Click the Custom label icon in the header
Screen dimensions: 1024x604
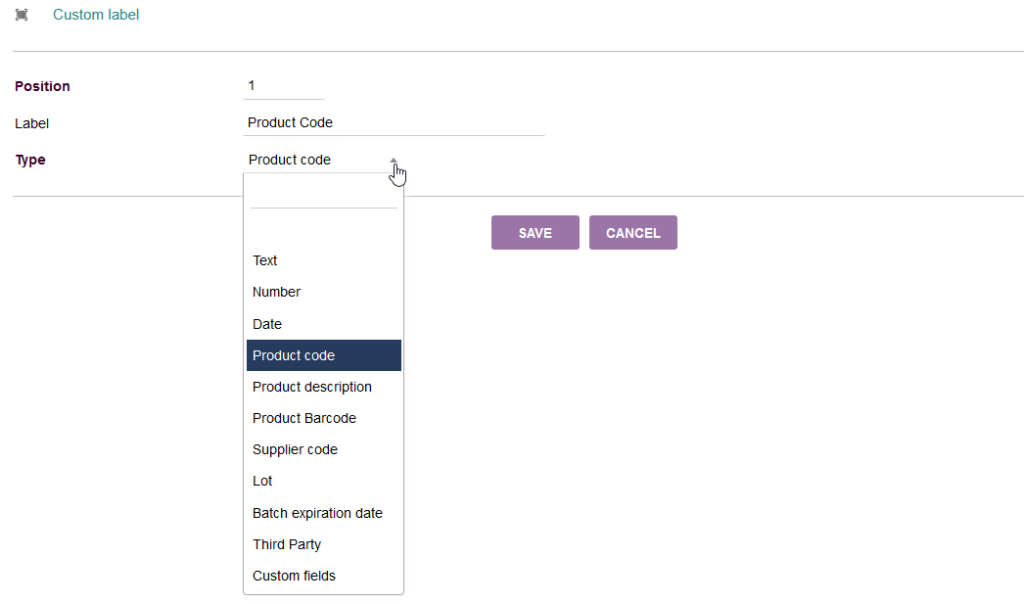click(22, 15)
